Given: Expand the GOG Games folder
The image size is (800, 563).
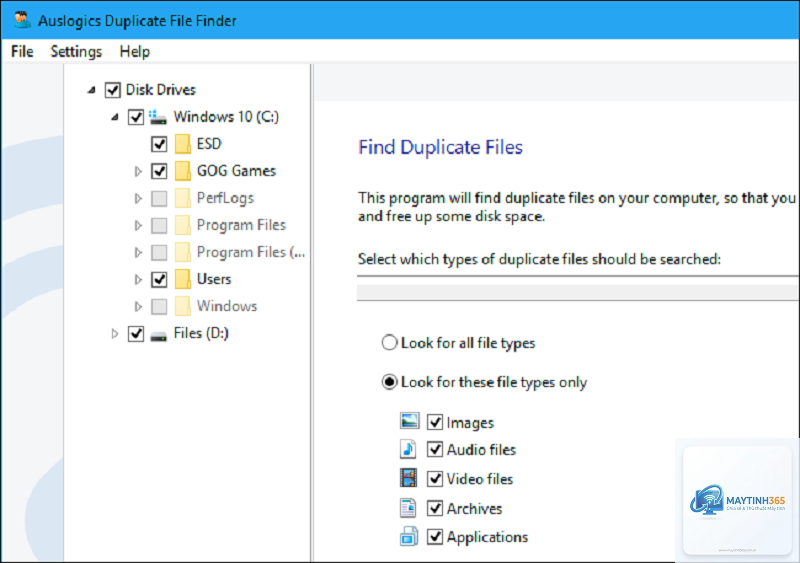Looking at the screenshot, I should [138, 172].
